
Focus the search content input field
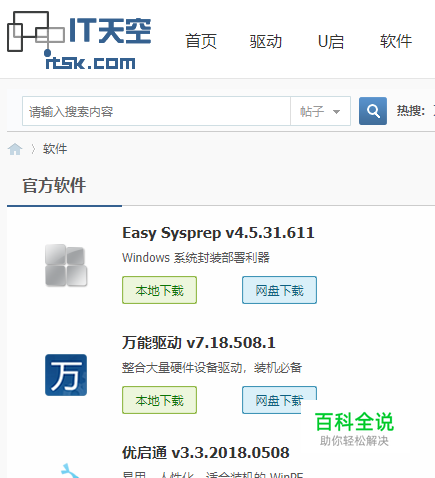tap(156, 111)
